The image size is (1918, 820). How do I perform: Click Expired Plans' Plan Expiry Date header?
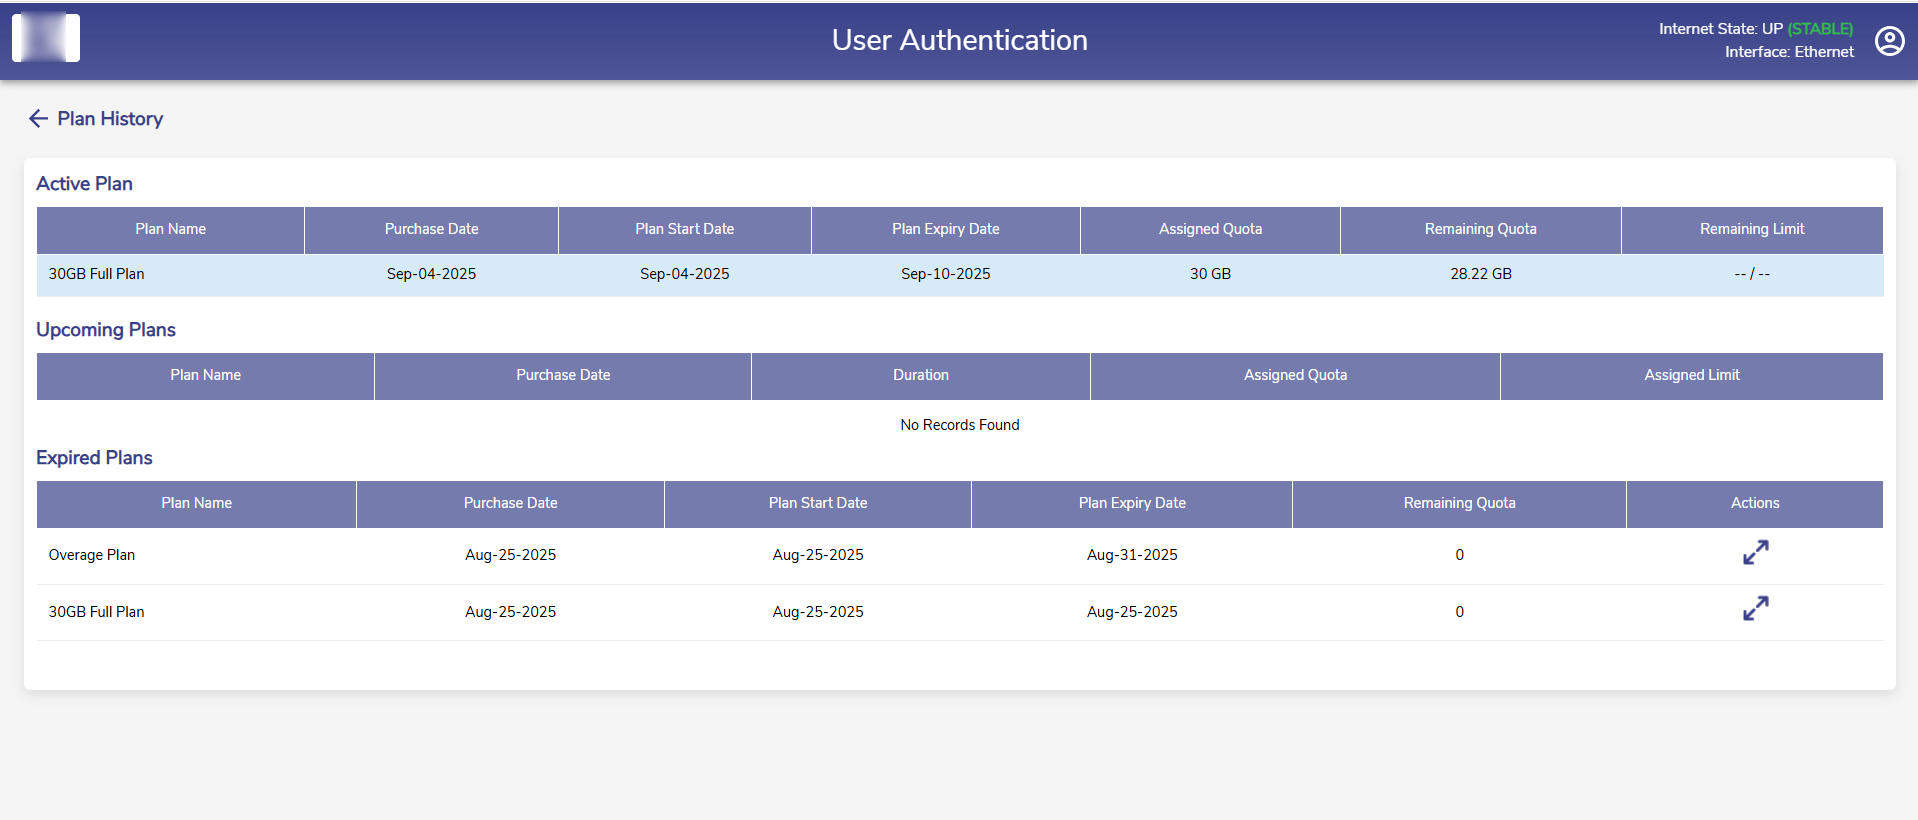point(1131,503)
